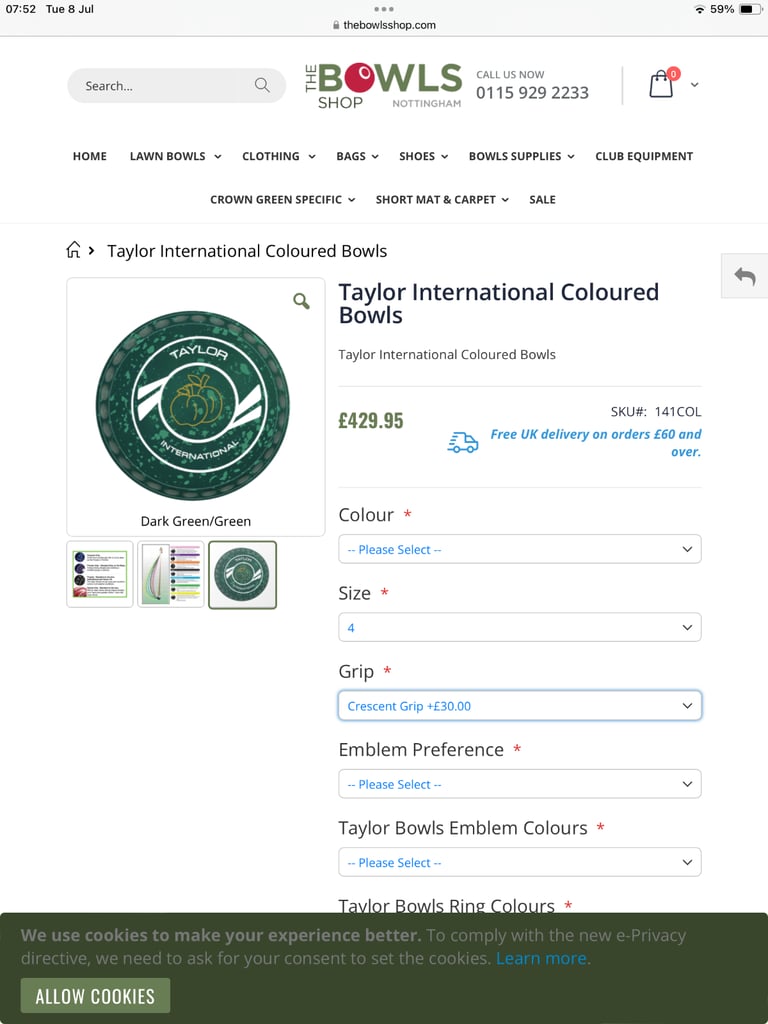This screenshot has width=768, height=1024.
Task: Open the Sale menu item
Action: click(x=542, y=199)
